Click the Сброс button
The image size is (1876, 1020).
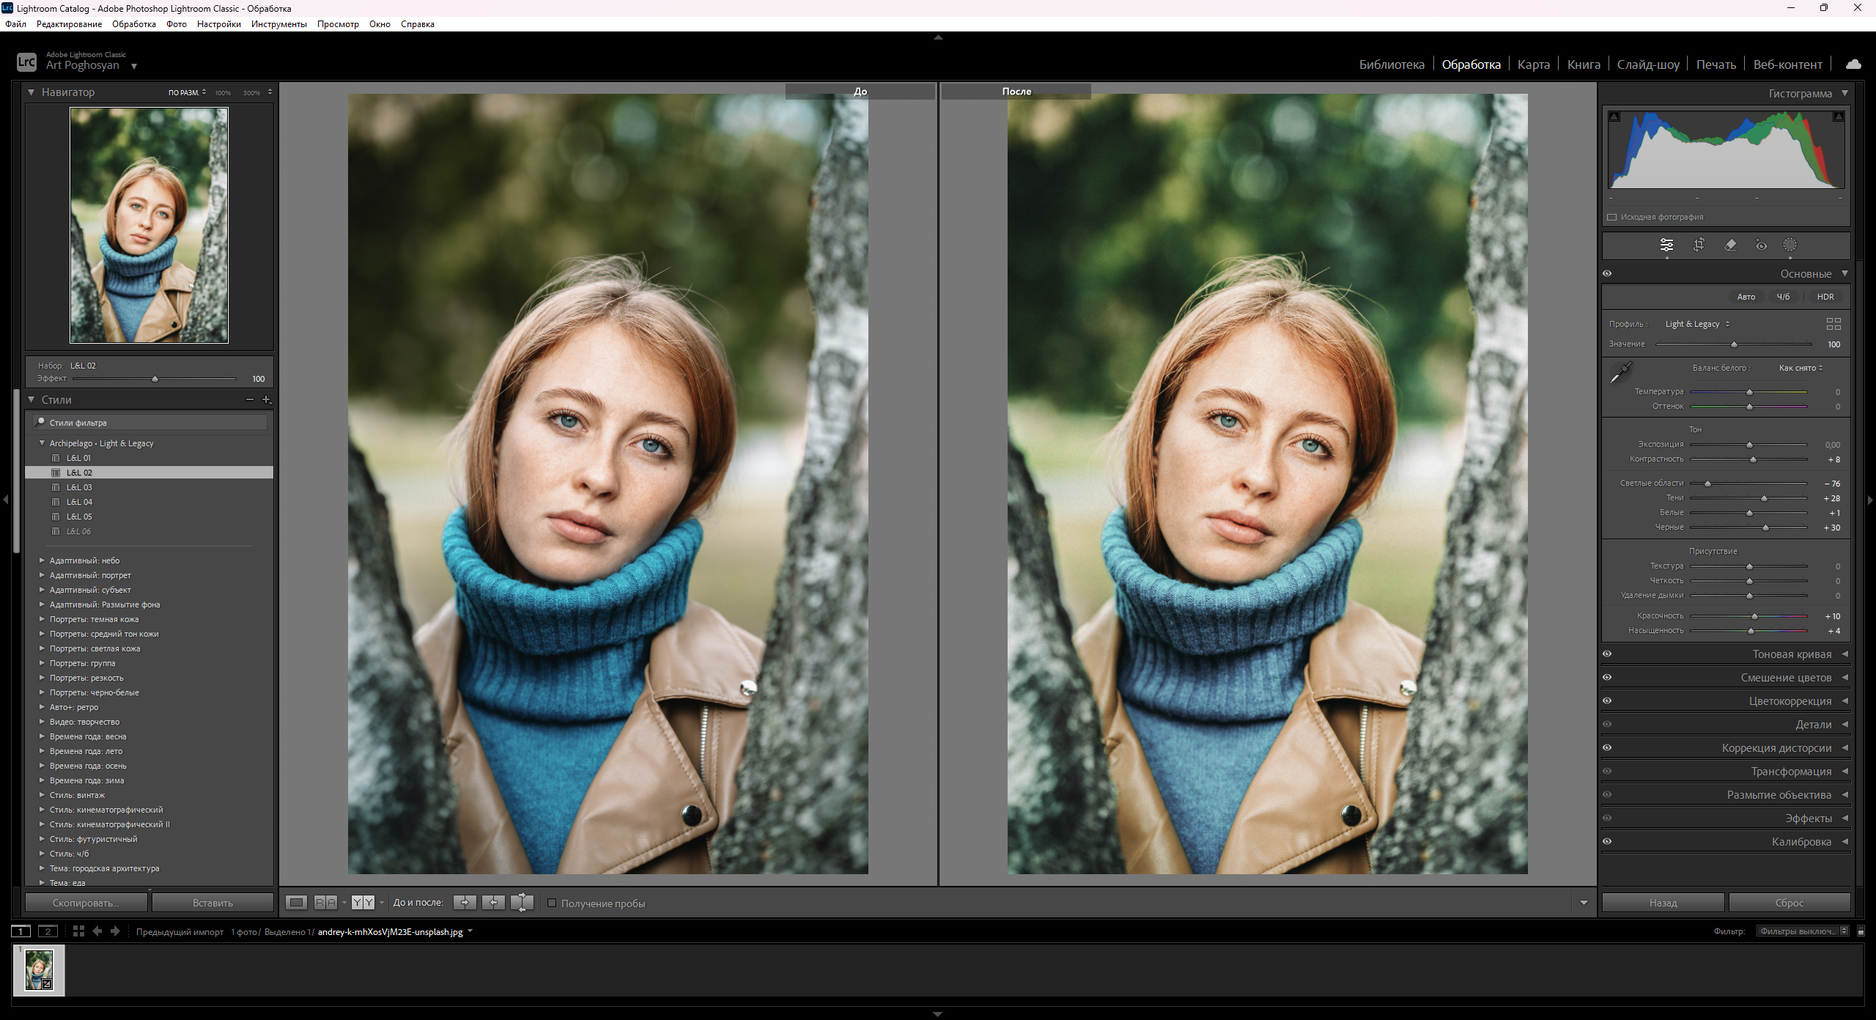click(1788, 903)
